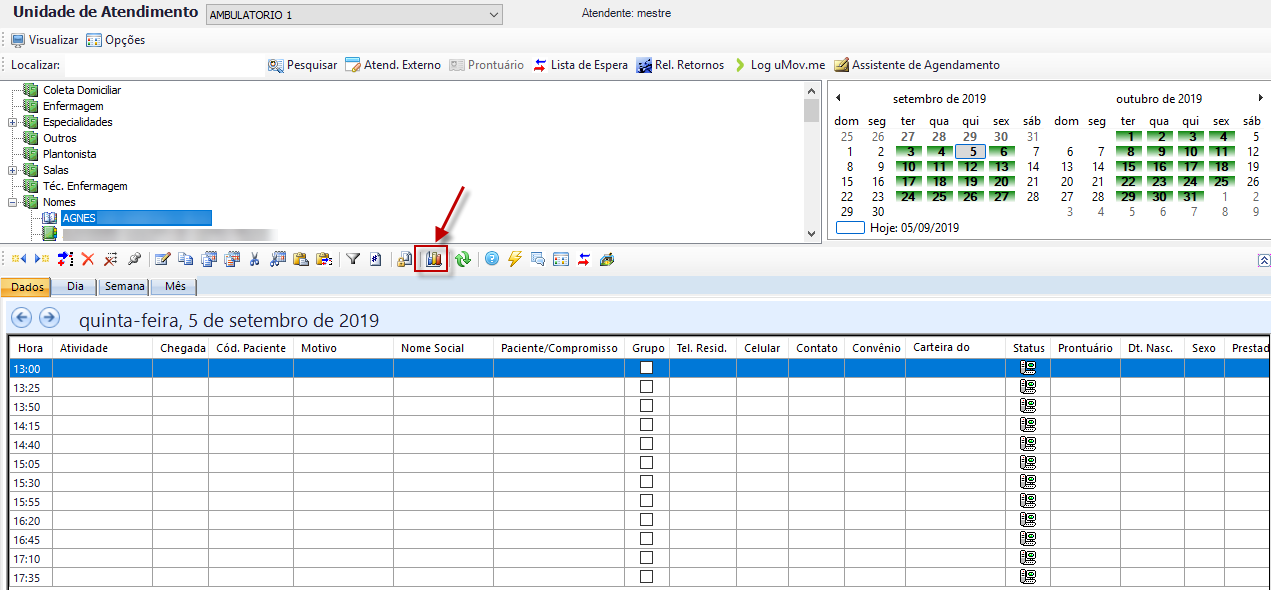Select October 15 in the calendar

coord(1129,167)
